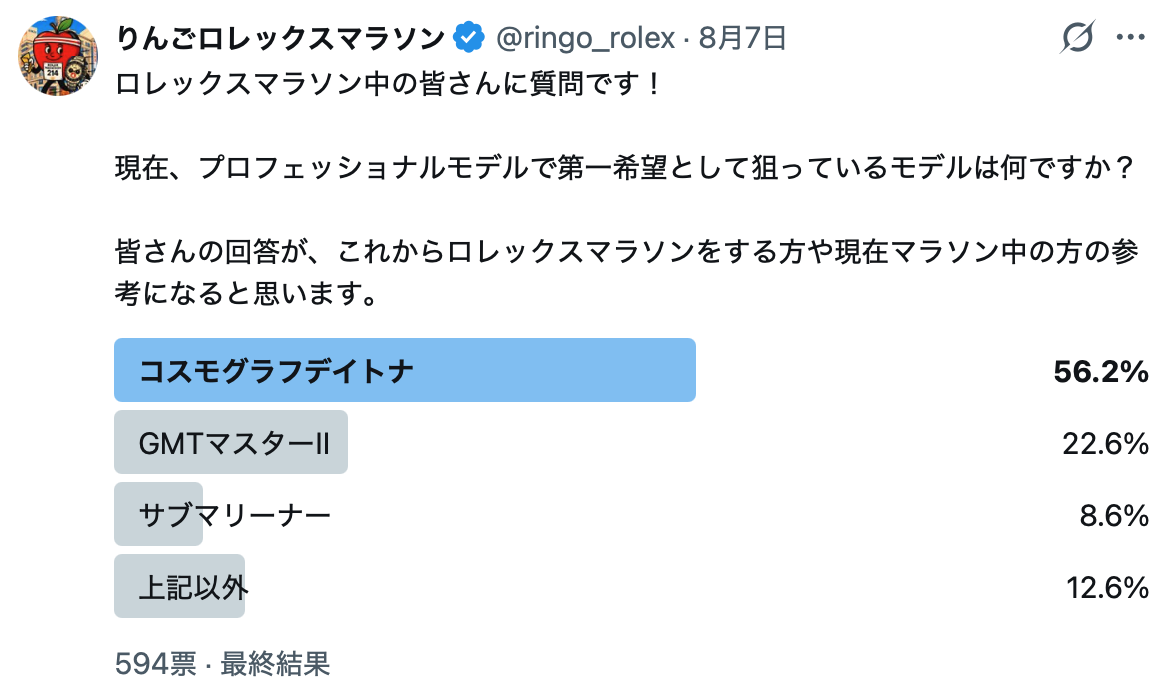Open the three-dot more options menu
The width and height of the screenshot is (1168, 694).
tap(1130, 37)
